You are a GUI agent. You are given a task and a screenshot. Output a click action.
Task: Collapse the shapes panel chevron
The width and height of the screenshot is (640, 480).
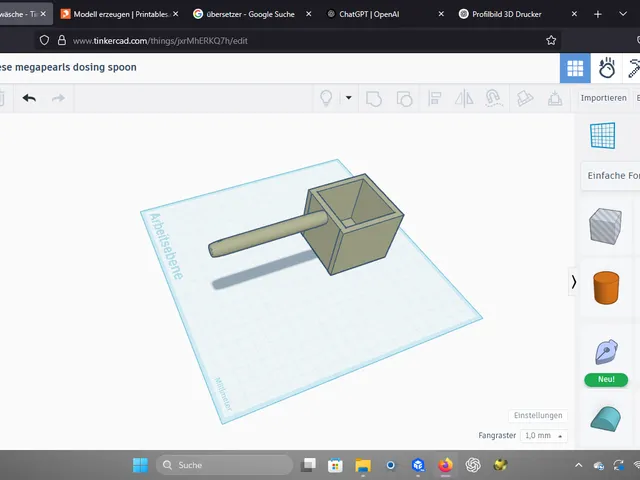pos(573,282)
